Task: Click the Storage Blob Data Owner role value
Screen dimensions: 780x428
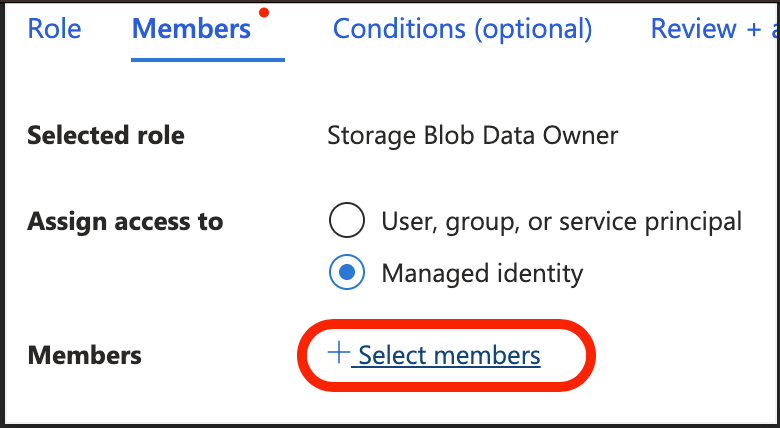Action: point(472,136)
